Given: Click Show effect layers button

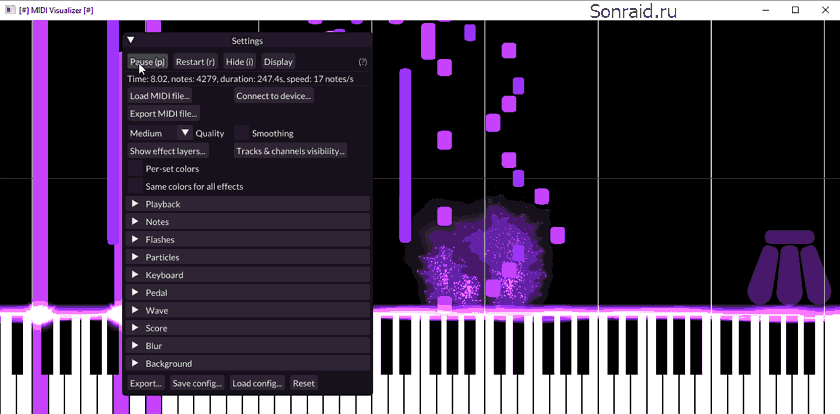Looking at the screenshot, I should tap(168, 151).
